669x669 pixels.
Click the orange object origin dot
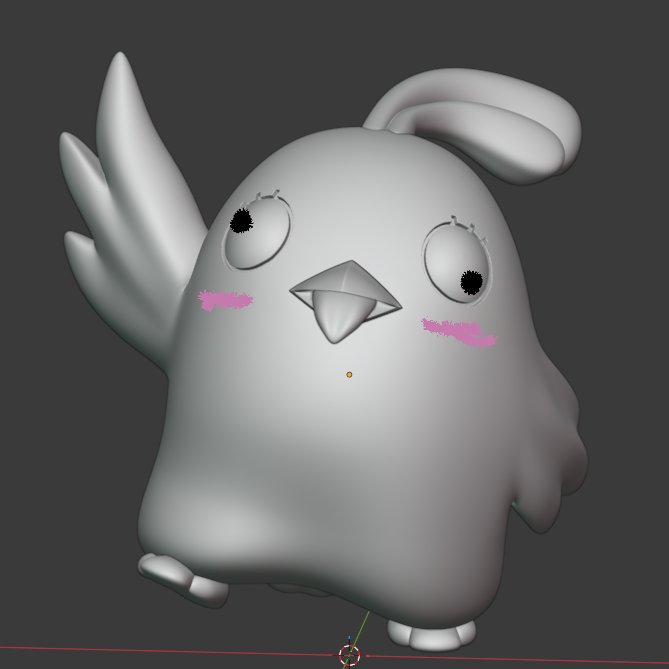[x=349, y=375]
